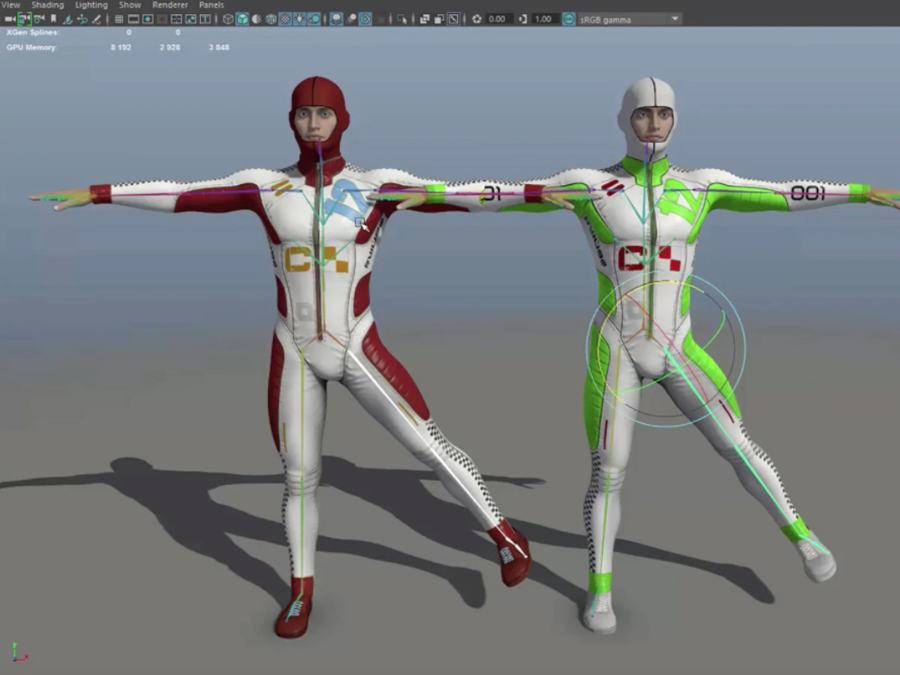The image size is (900, 675).
Task: Open the Panels menu
Action: pos(211,5)
